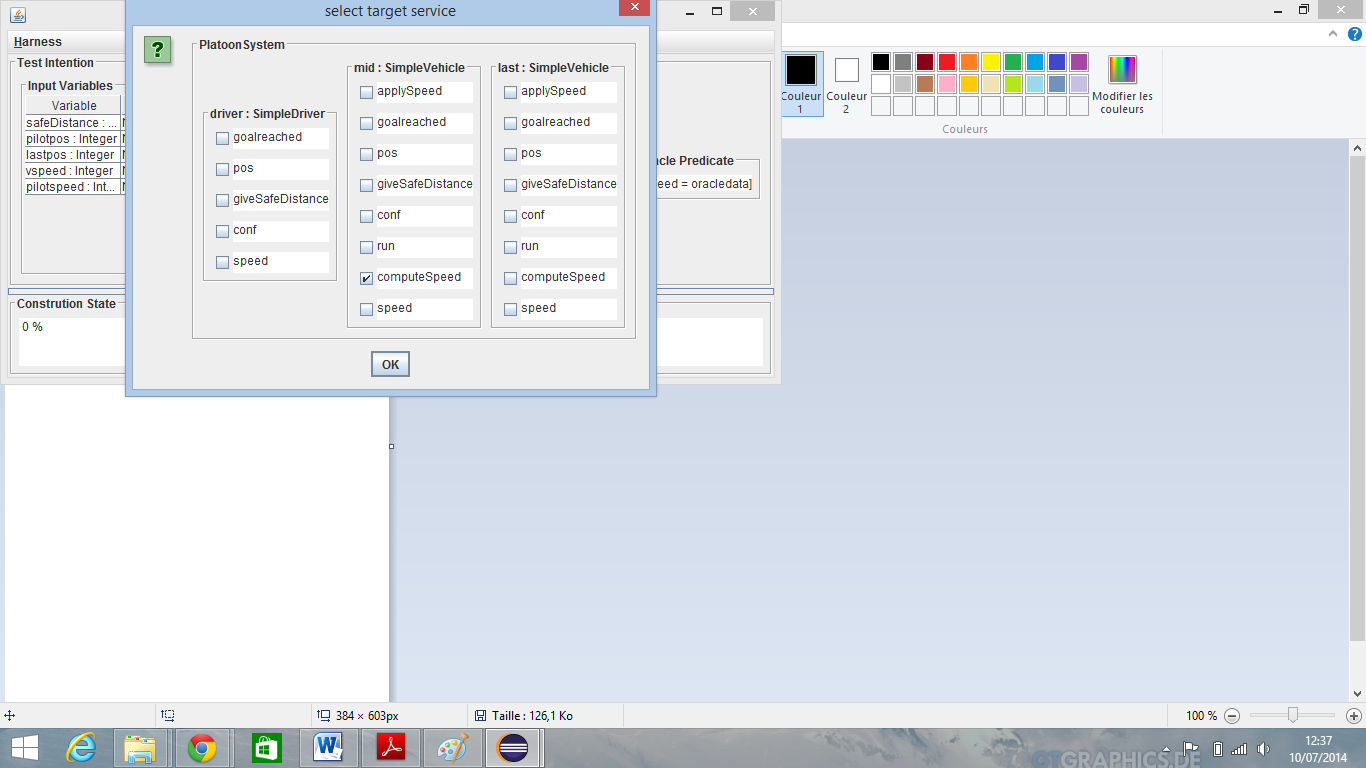Click the zoom in plus icon
Screen dimensions: 1366x768
point(1353,716)
